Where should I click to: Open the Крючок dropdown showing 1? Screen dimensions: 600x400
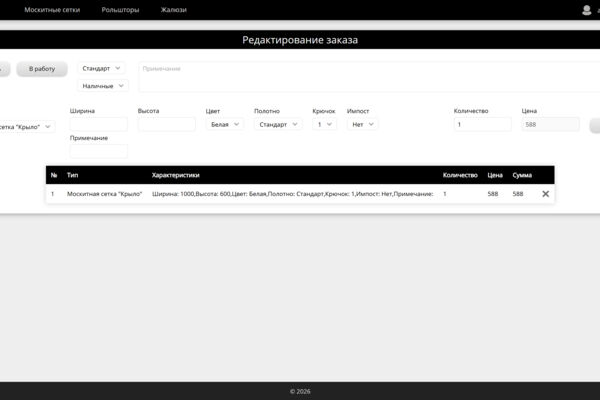pos(324,124)
